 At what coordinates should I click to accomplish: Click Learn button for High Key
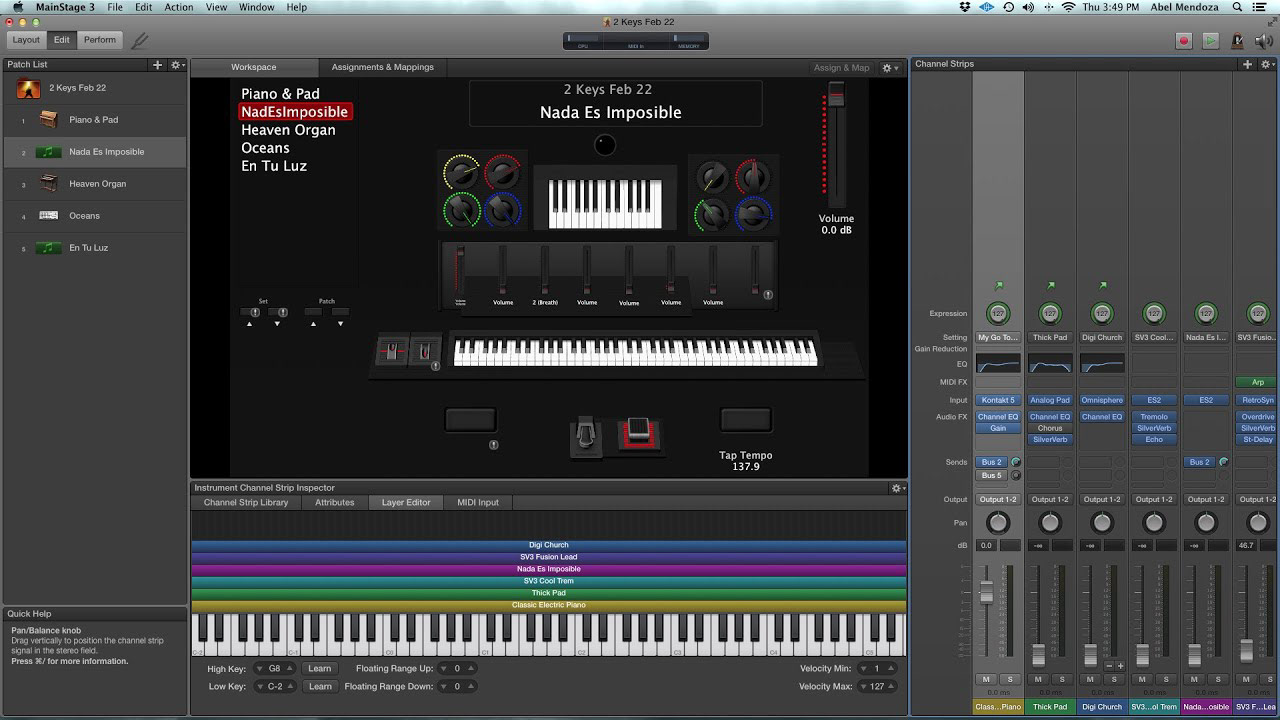pos(319,669)
